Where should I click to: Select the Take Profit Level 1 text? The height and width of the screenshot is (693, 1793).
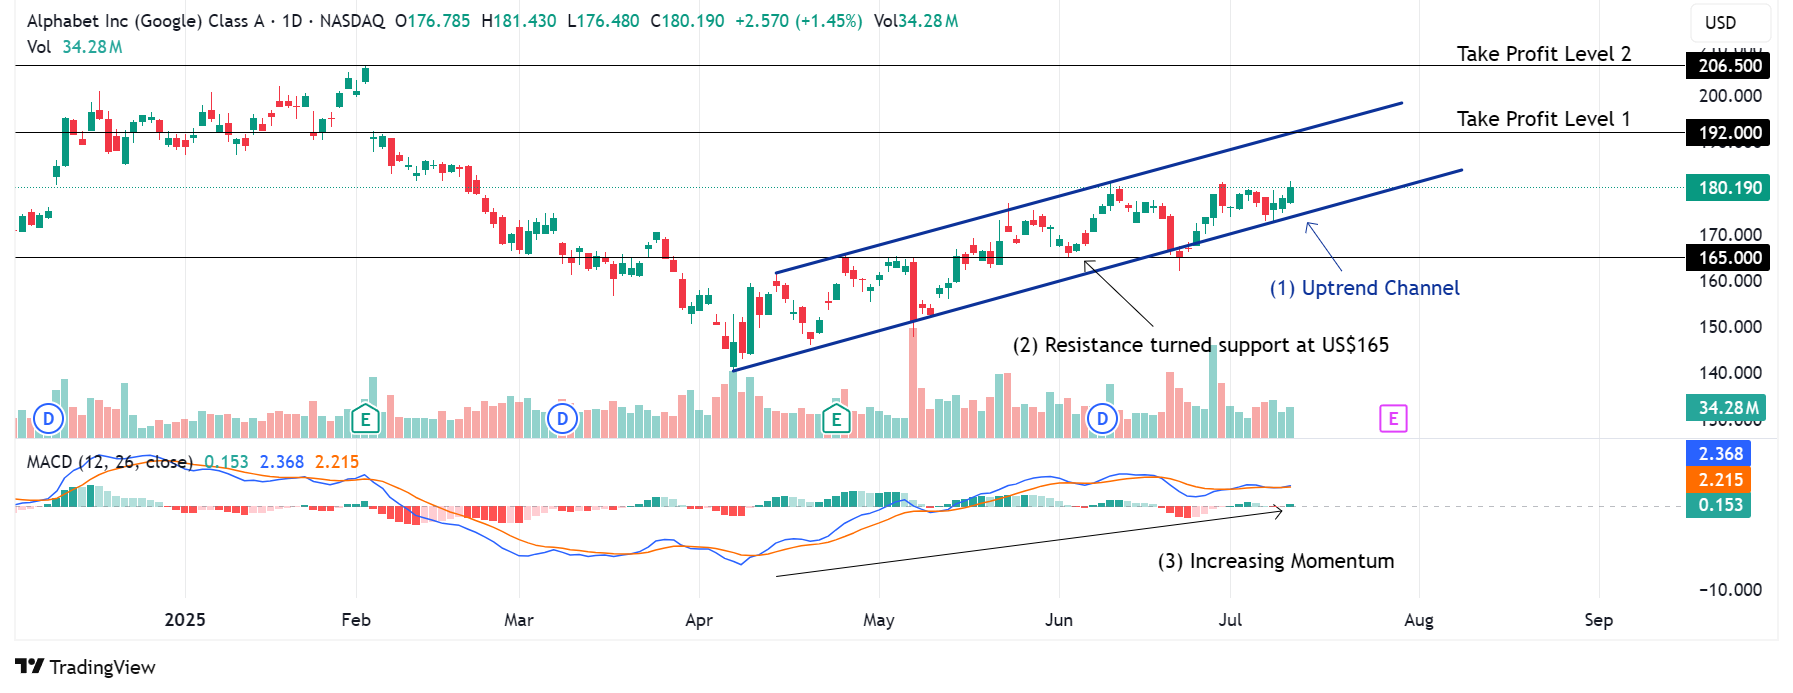pos(1543,119)
